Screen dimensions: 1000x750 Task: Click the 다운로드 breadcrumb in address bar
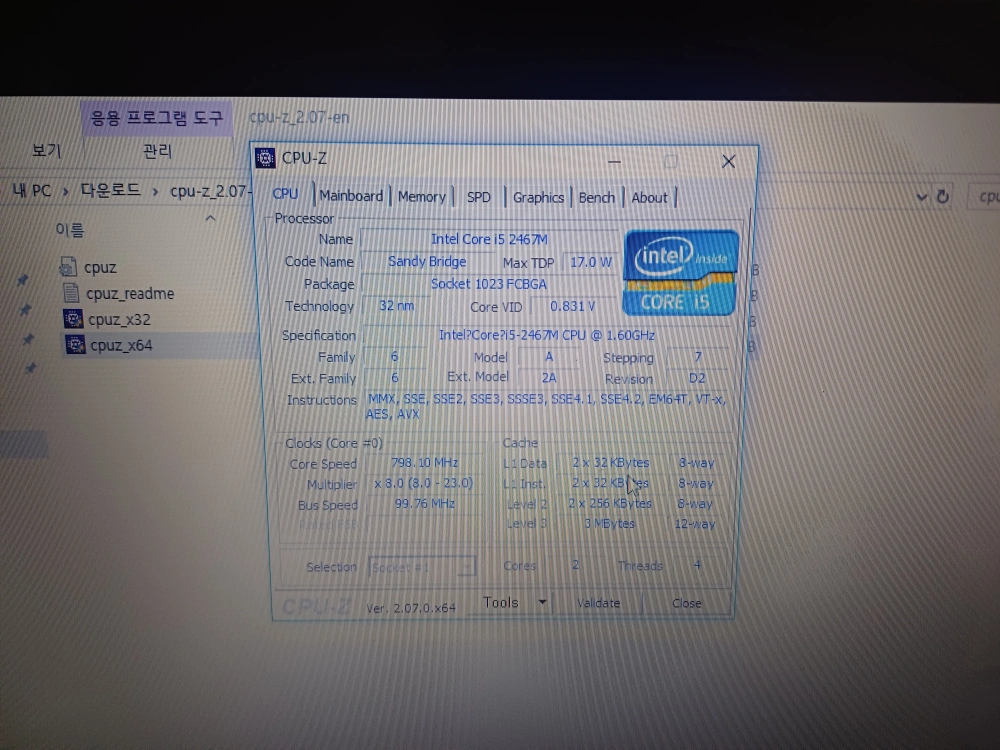tap(110, 190)
